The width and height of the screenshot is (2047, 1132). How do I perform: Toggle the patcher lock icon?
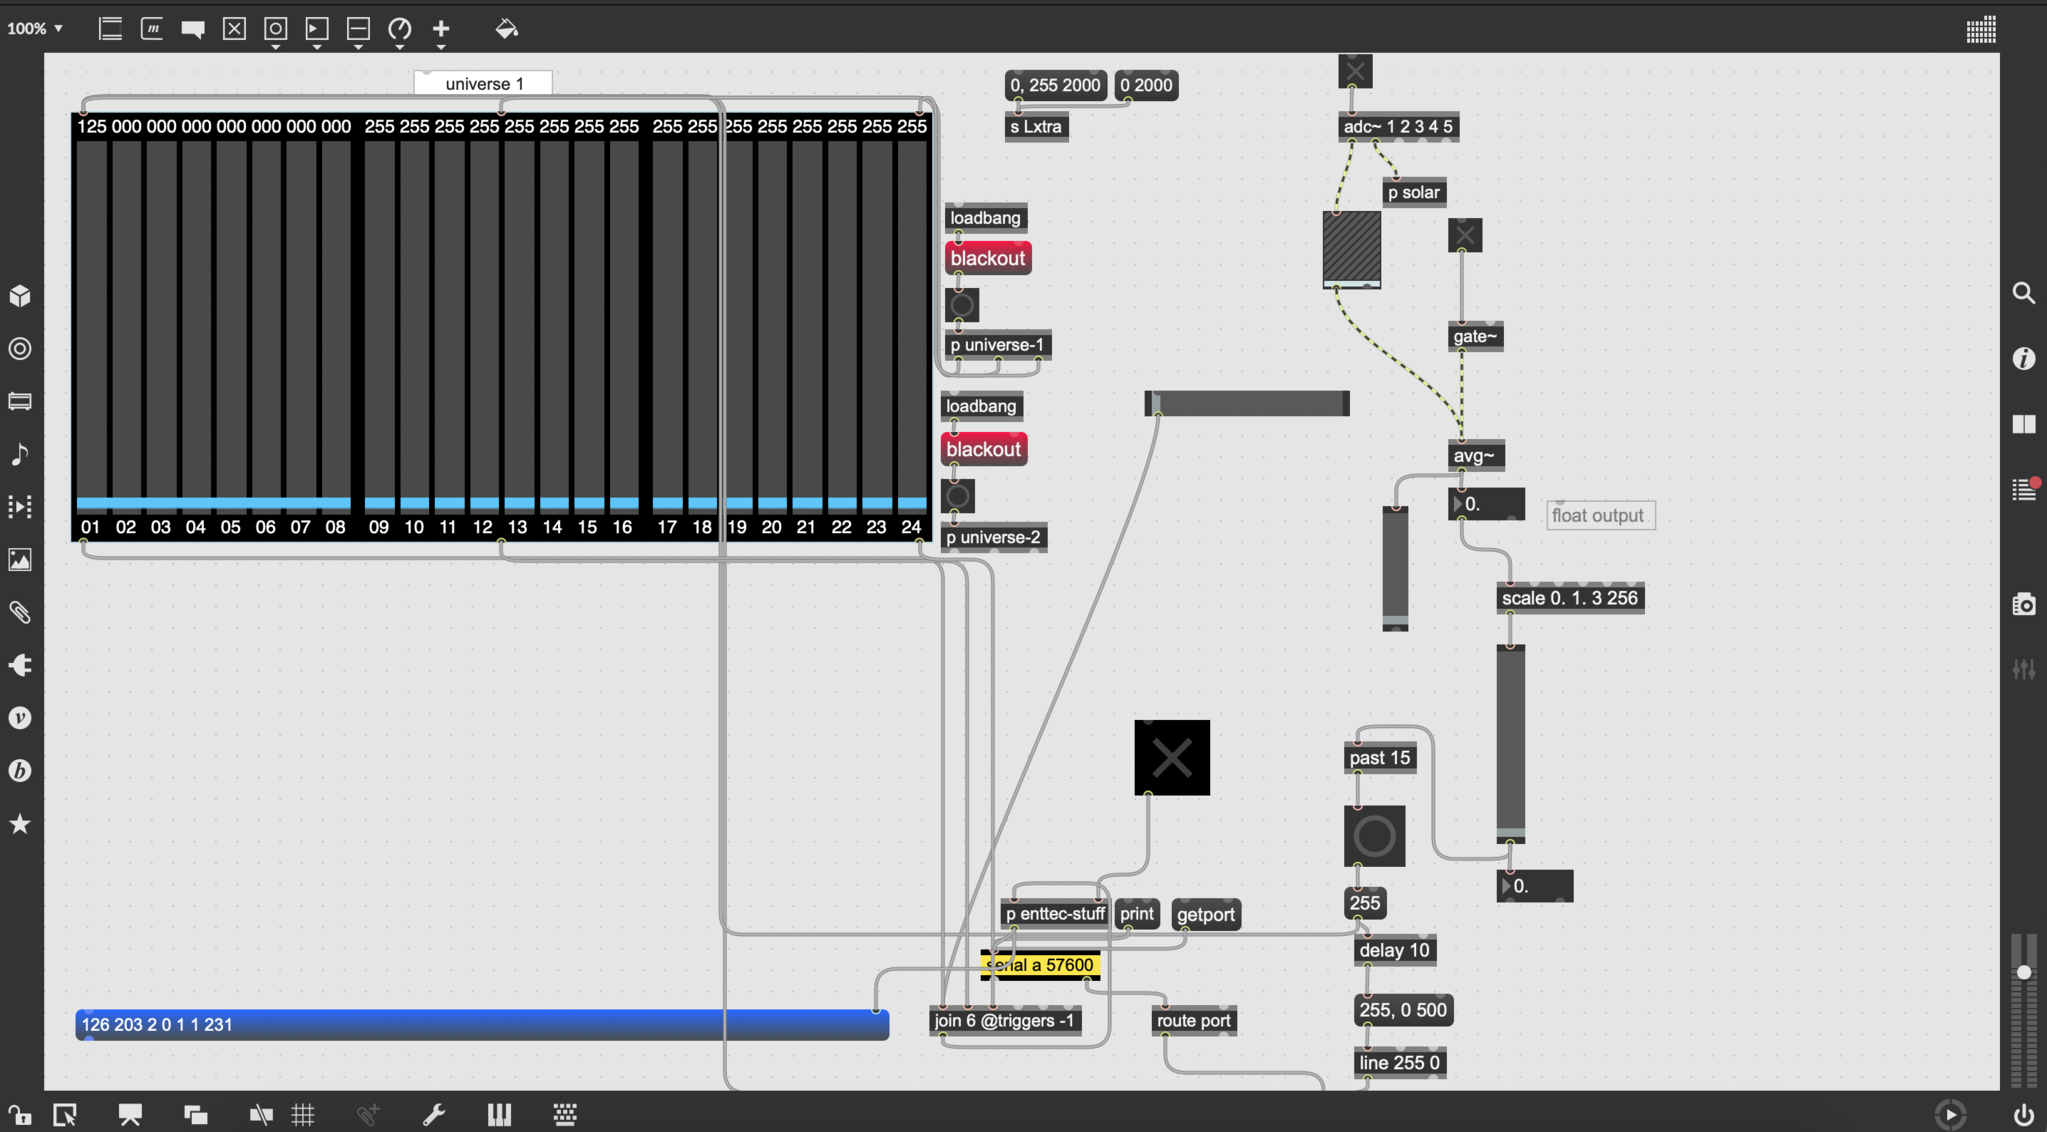tap(19, 1114)
